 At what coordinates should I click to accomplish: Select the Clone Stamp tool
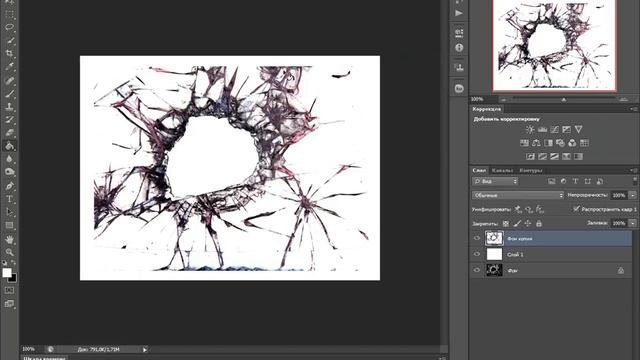coord(9,107)
